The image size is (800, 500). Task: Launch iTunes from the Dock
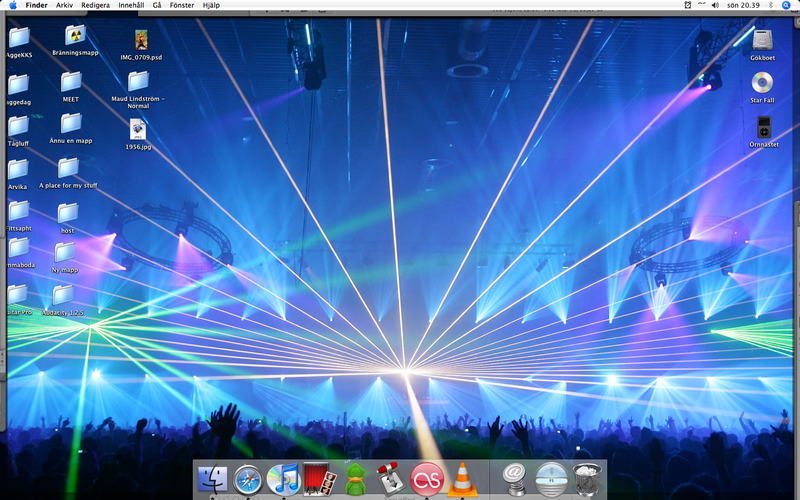283,480
